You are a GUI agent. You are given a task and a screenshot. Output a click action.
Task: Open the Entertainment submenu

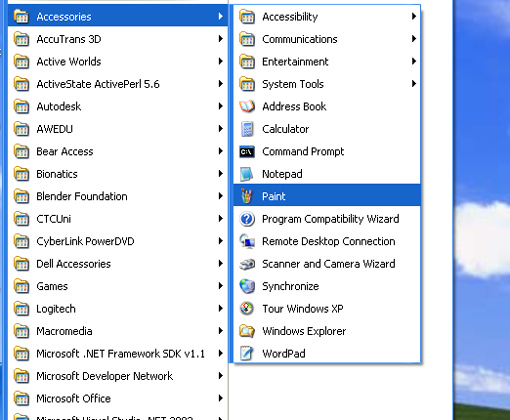pos(327,62)
